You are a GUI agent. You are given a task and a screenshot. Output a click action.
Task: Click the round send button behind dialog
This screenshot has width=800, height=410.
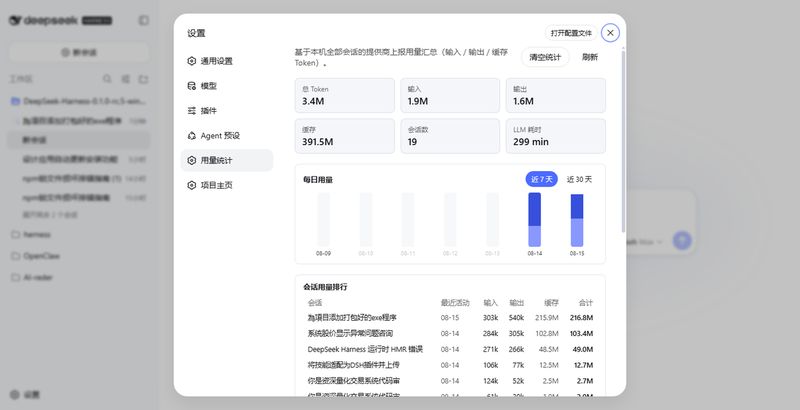tap(682, 240)
